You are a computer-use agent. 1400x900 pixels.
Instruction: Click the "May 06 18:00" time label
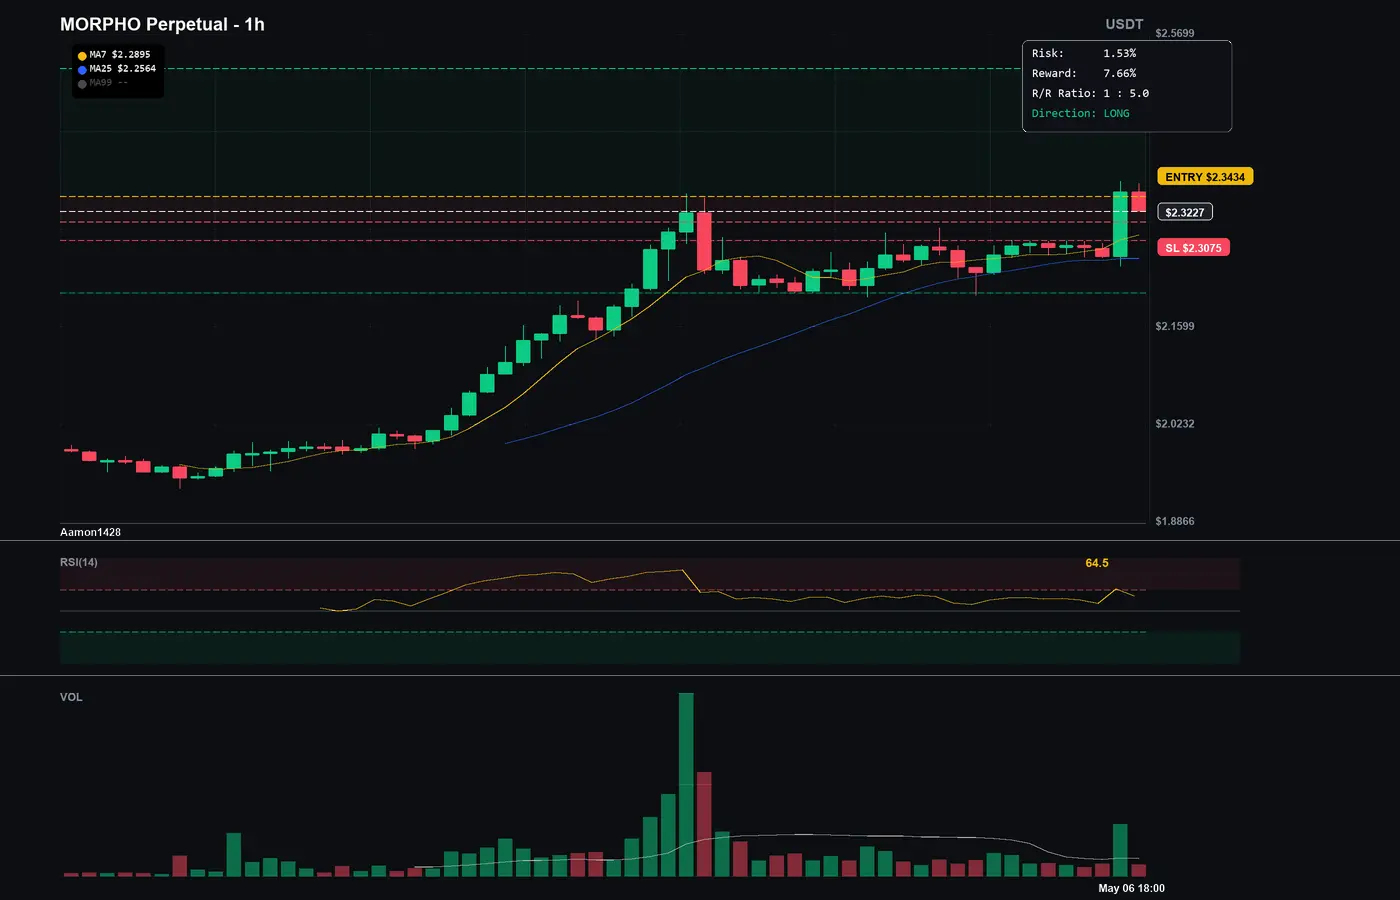click(1131, 888)
